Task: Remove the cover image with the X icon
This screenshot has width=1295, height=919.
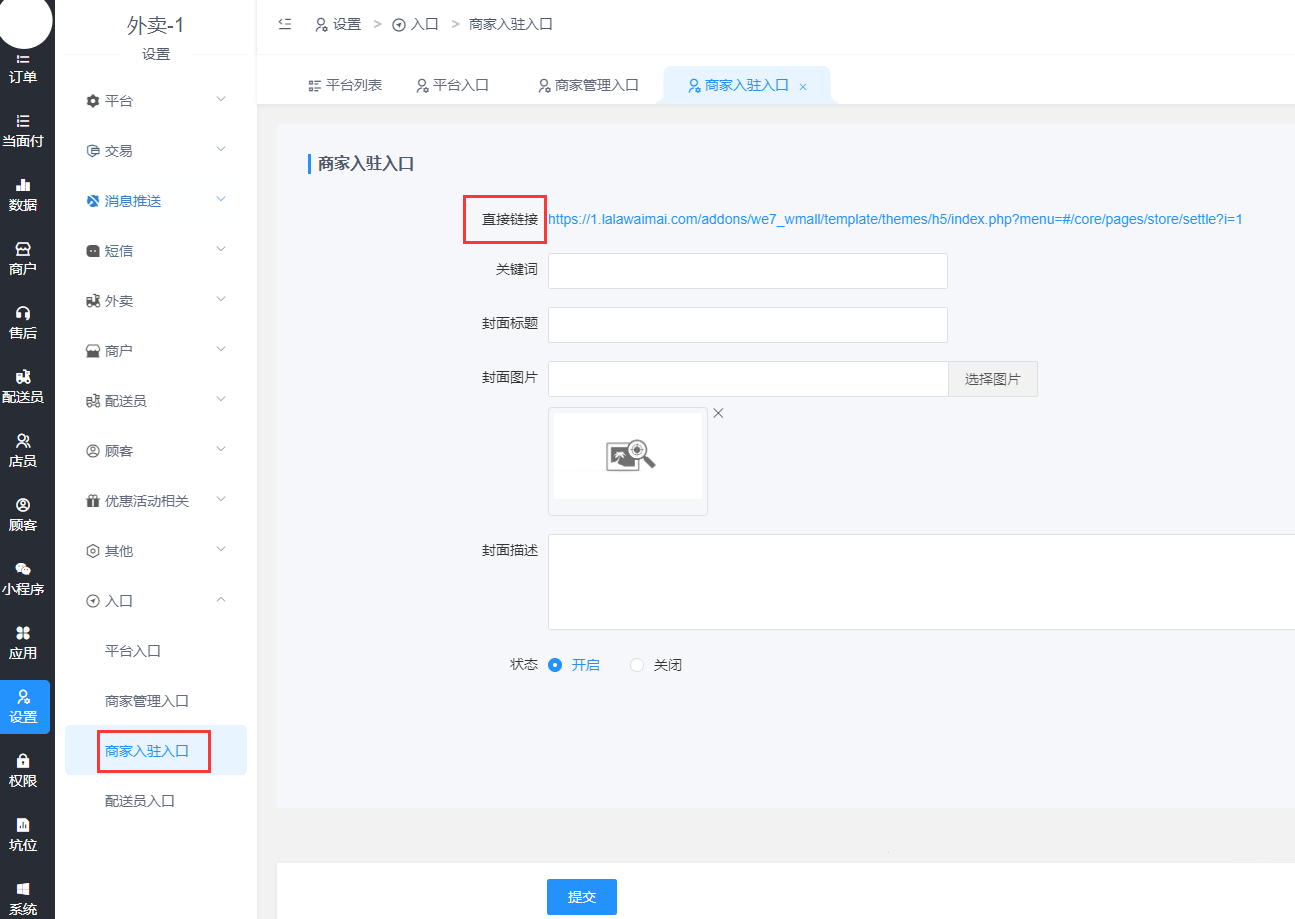Action: [718, 413]
